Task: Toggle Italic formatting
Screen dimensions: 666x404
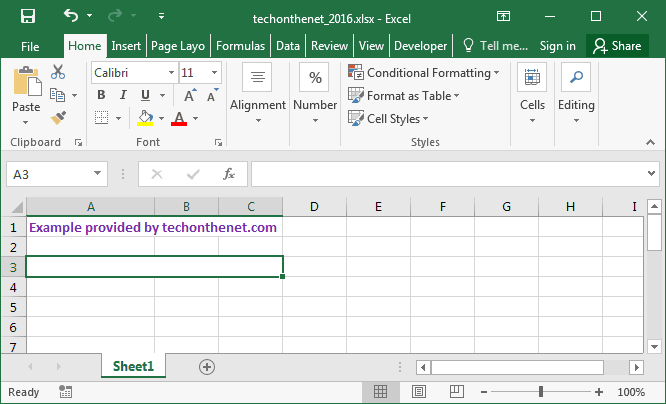Action: 123,95
